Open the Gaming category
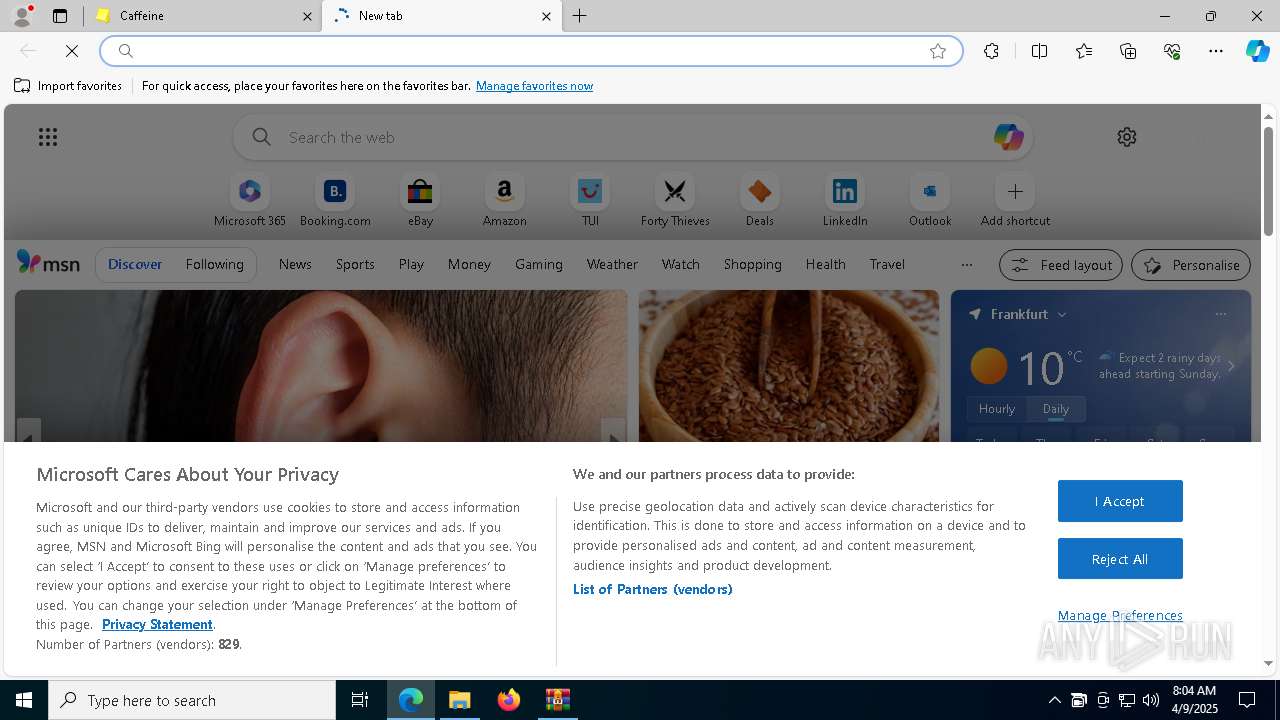This screenshot has width=1280, height=720. click(x=539, y=264)
